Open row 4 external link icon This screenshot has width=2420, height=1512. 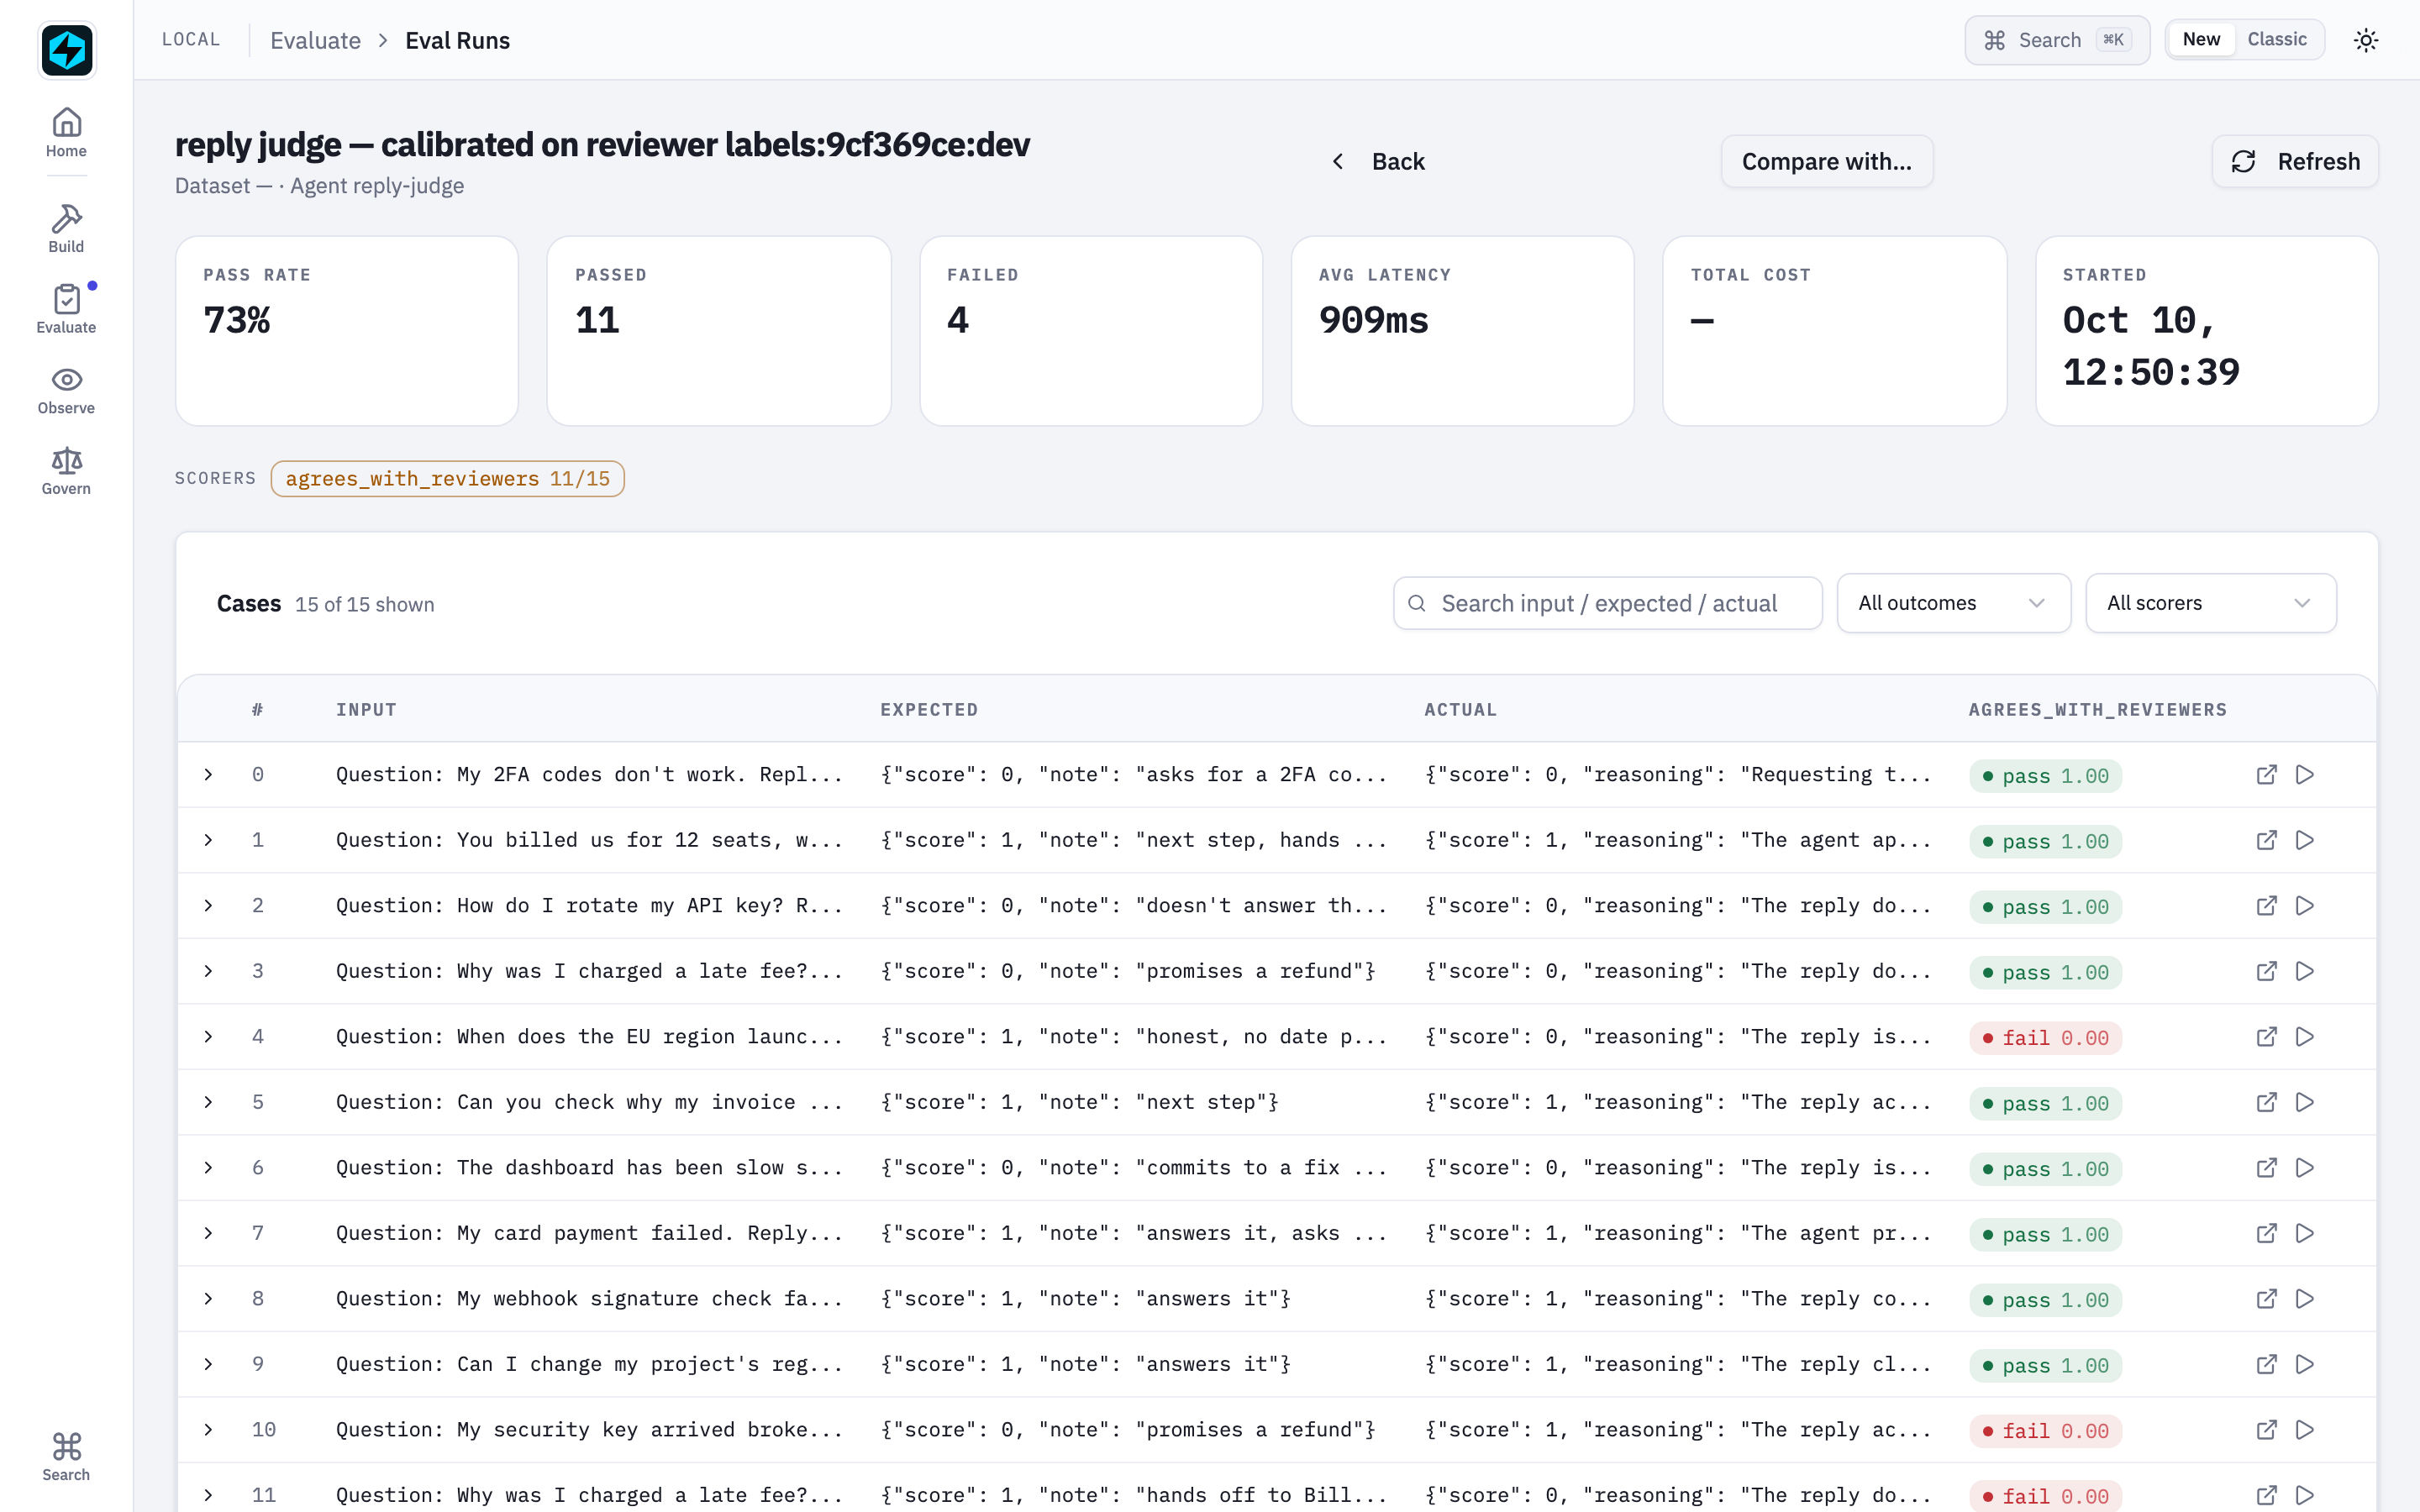click(2266, 1036)
